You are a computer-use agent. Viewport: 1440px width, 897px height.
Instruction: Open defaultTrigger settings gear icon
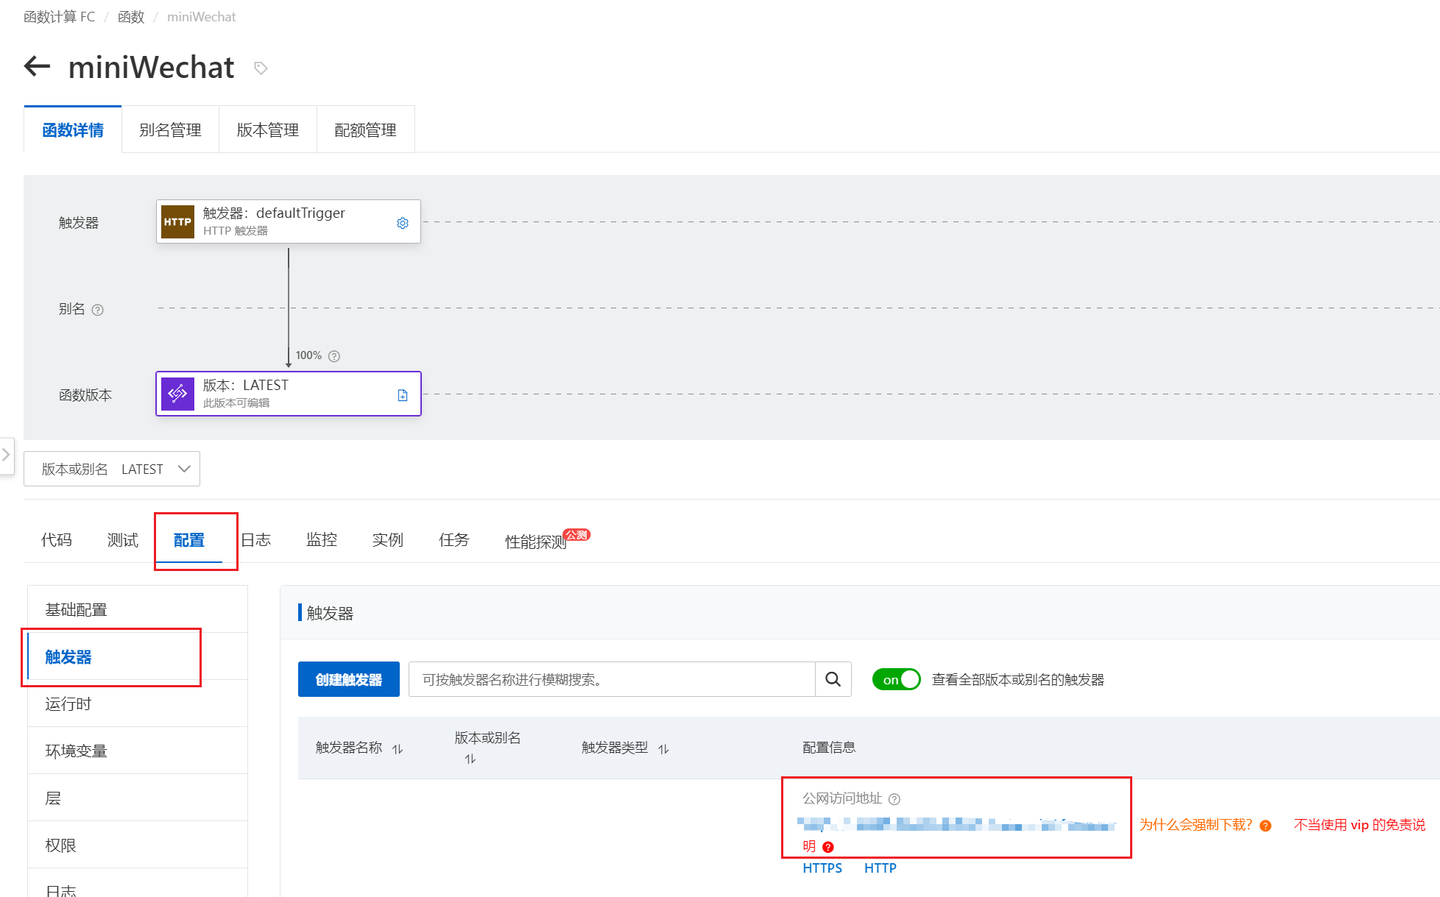click(402, 223)
